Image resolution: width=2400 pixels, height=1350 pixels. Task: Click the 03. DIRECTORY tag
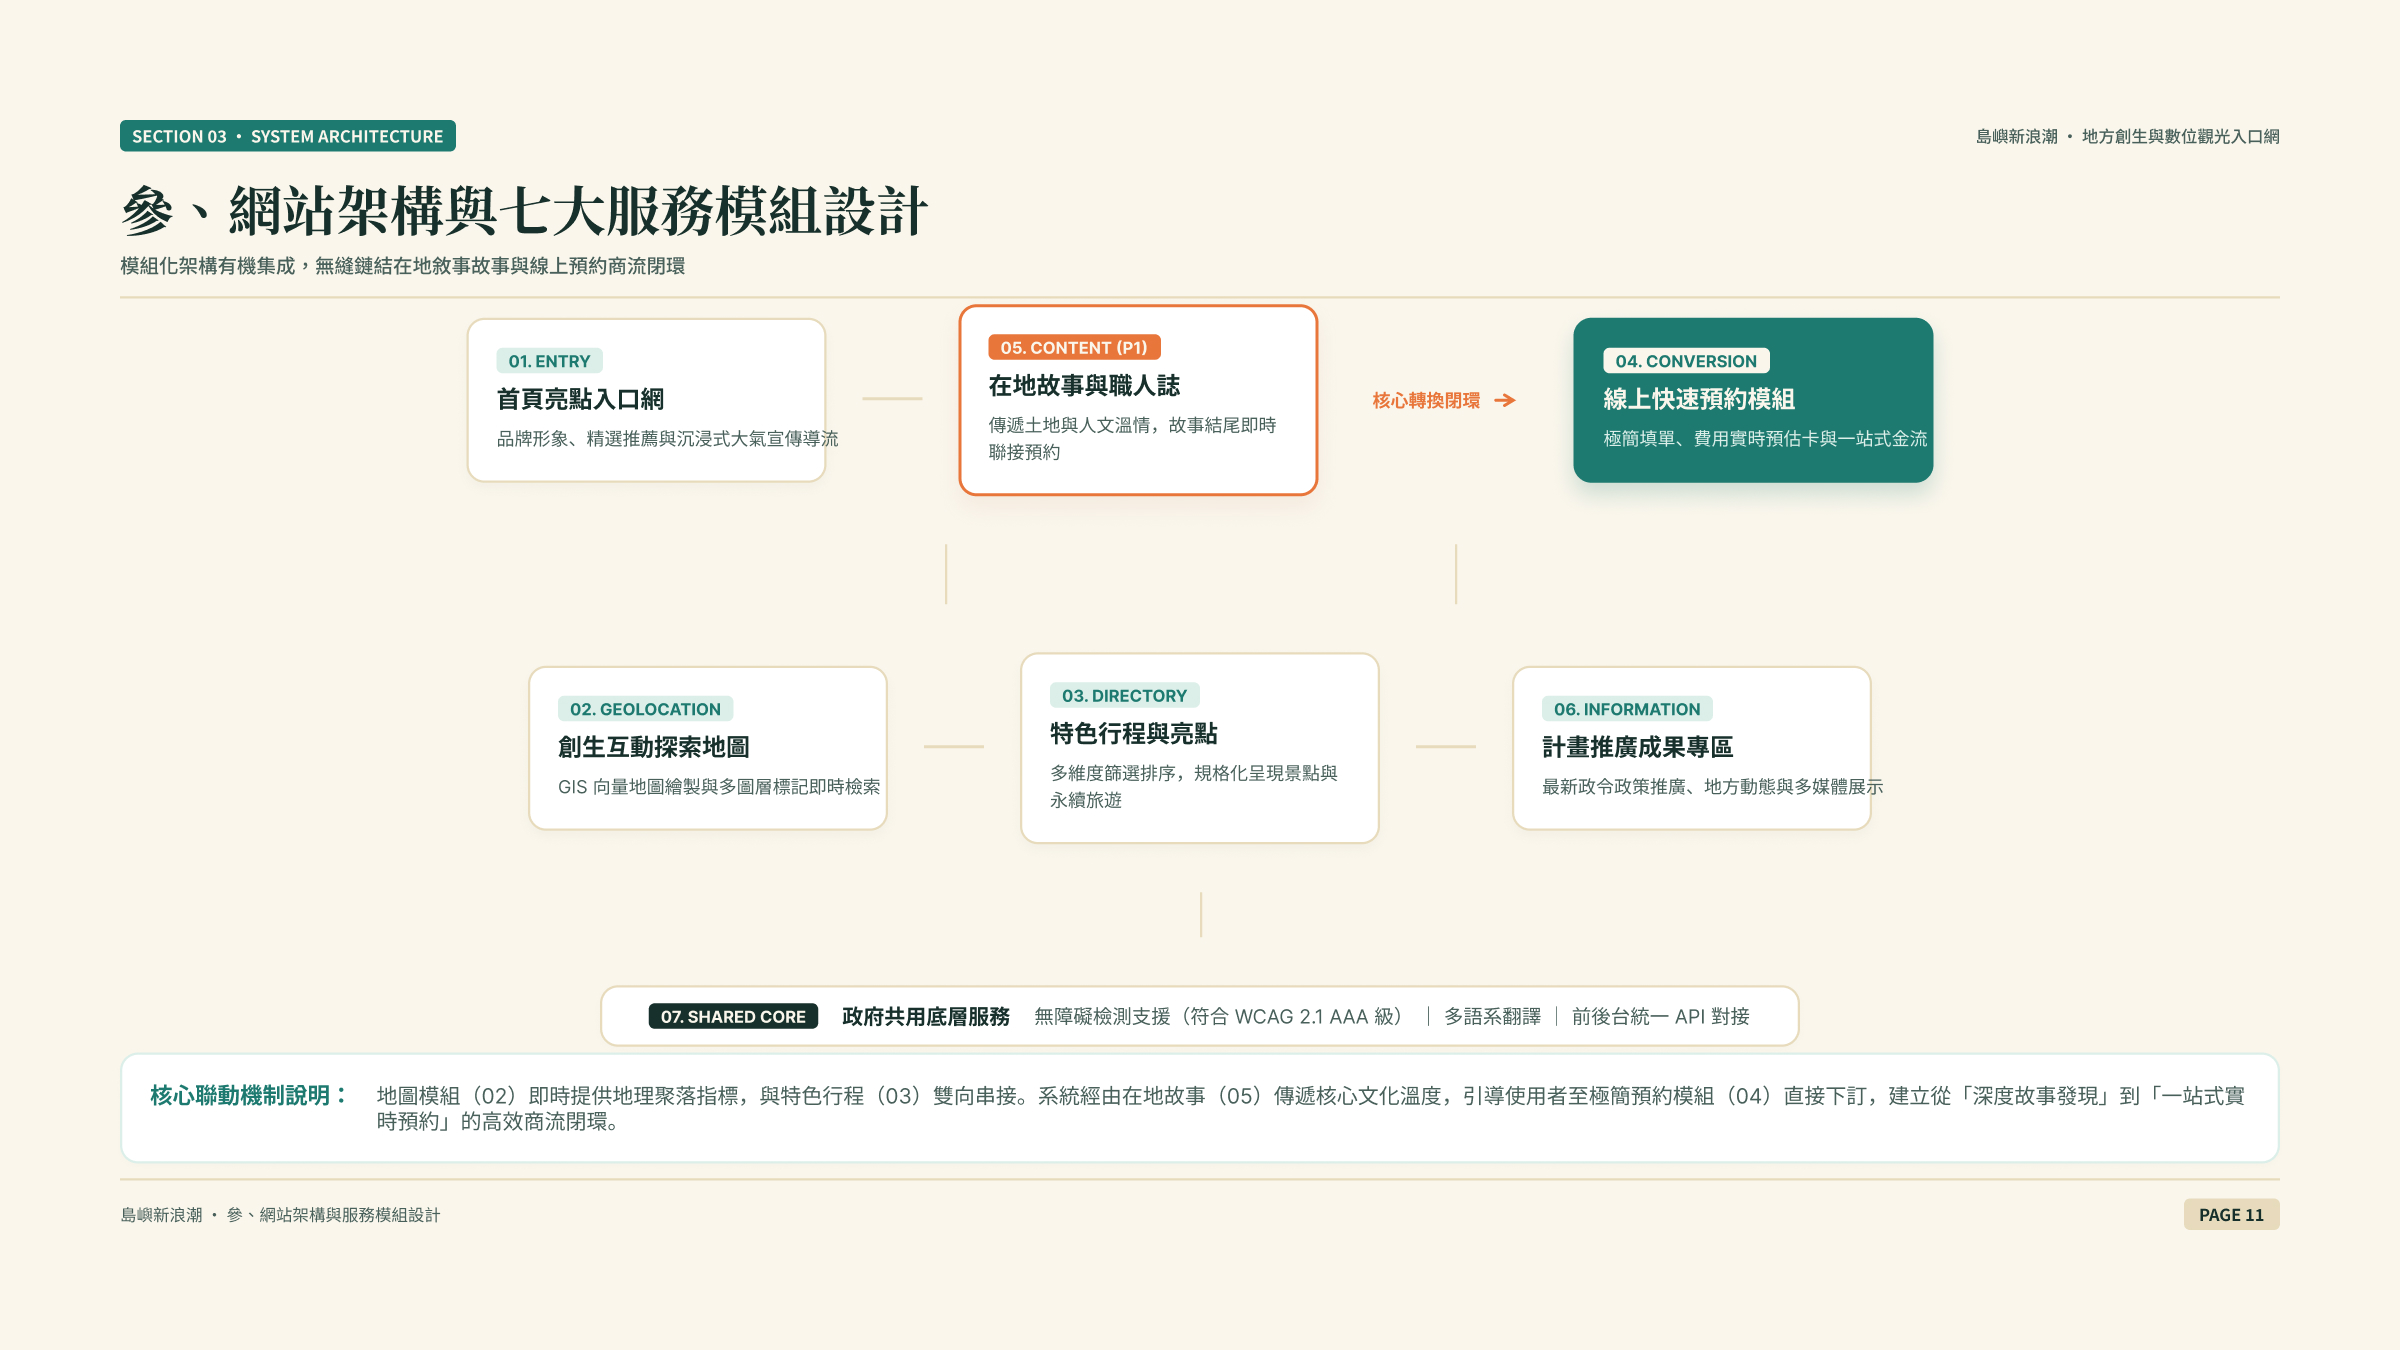click(1124, 695)
